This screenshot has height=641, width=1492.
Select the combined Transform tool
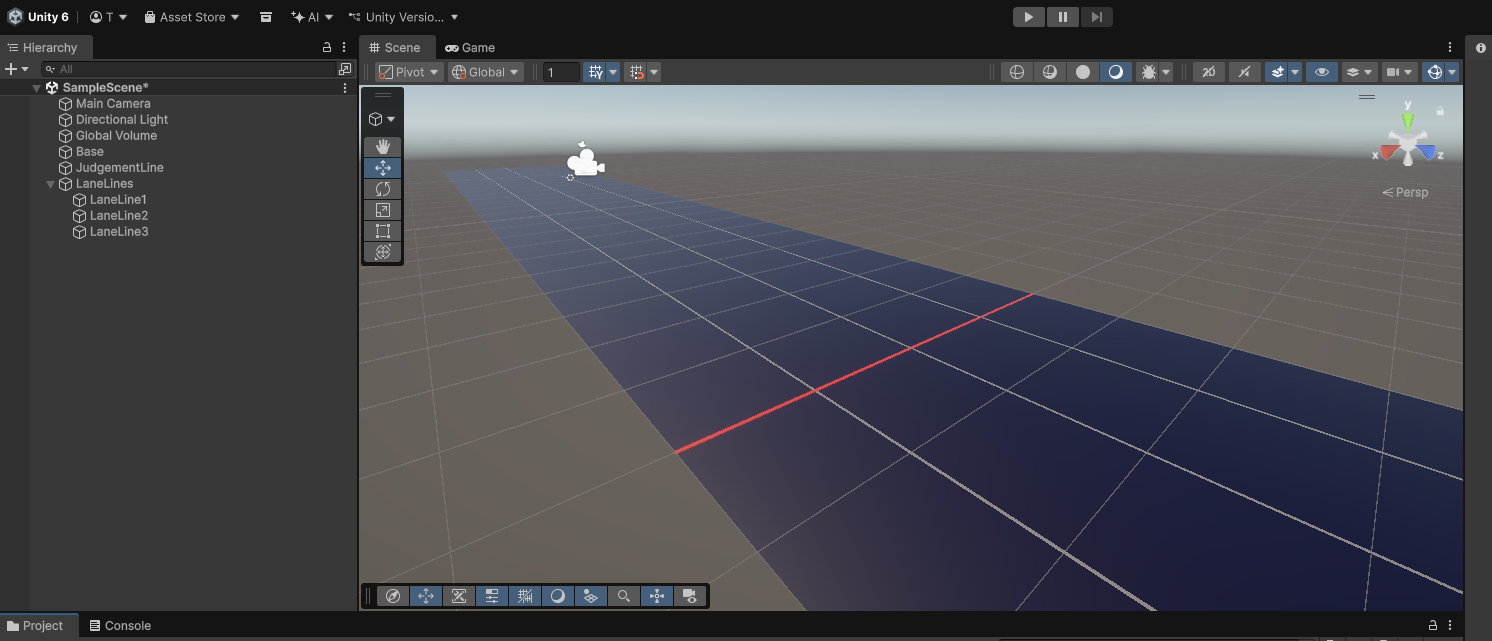tap(382, 252)
